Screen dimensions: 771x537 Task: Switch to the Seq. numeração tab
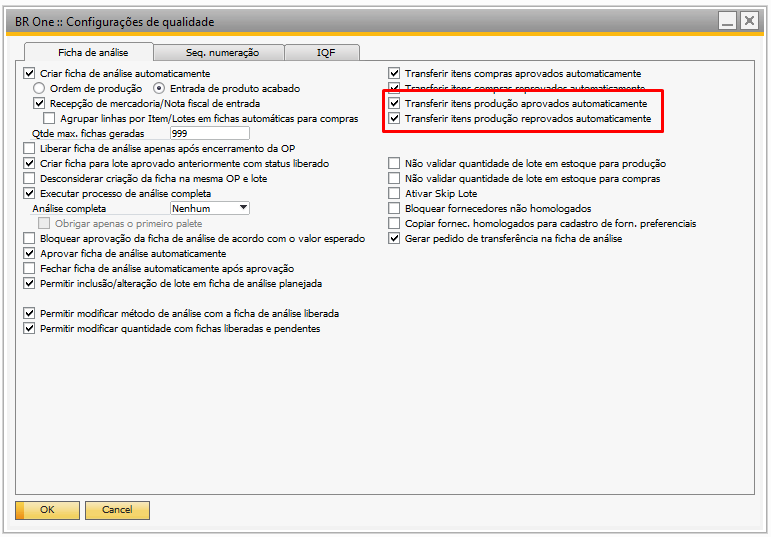point(219,53)
